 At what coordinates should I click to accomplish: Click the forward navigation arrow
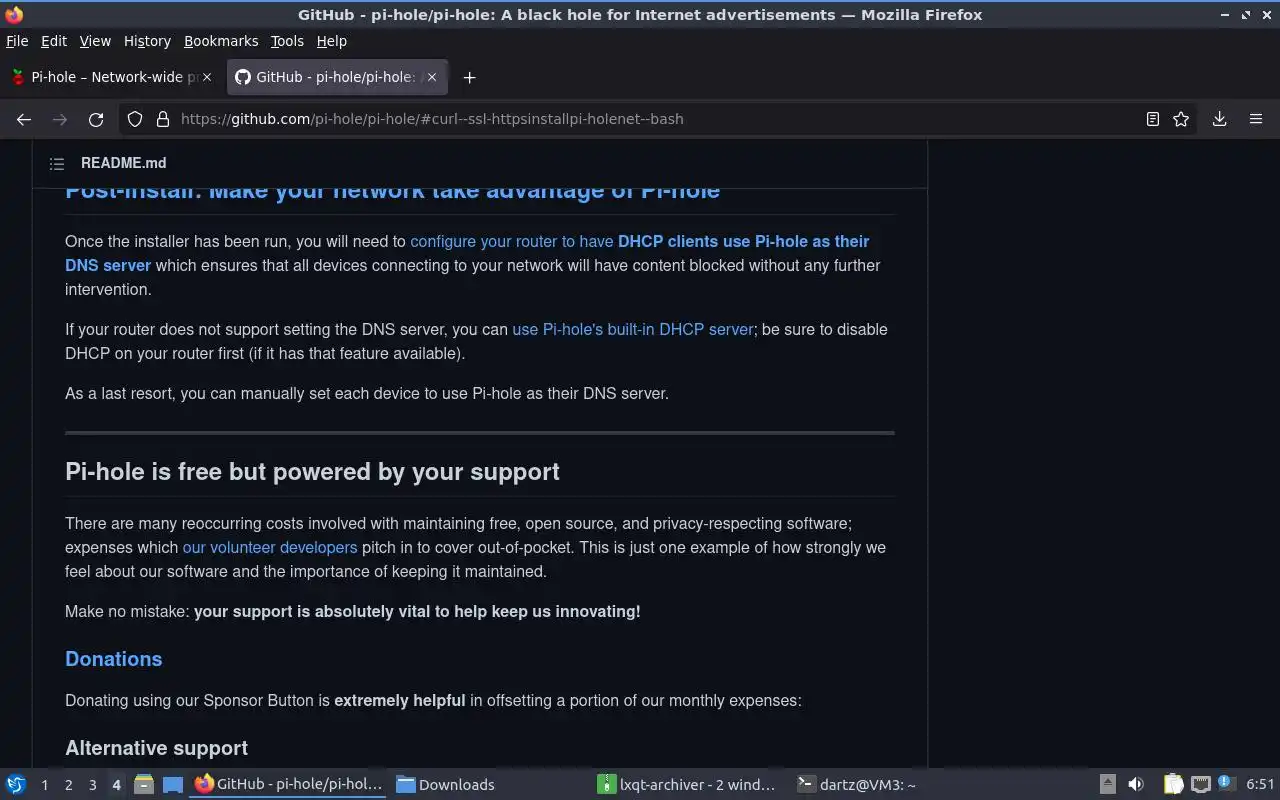coord(60,119)
